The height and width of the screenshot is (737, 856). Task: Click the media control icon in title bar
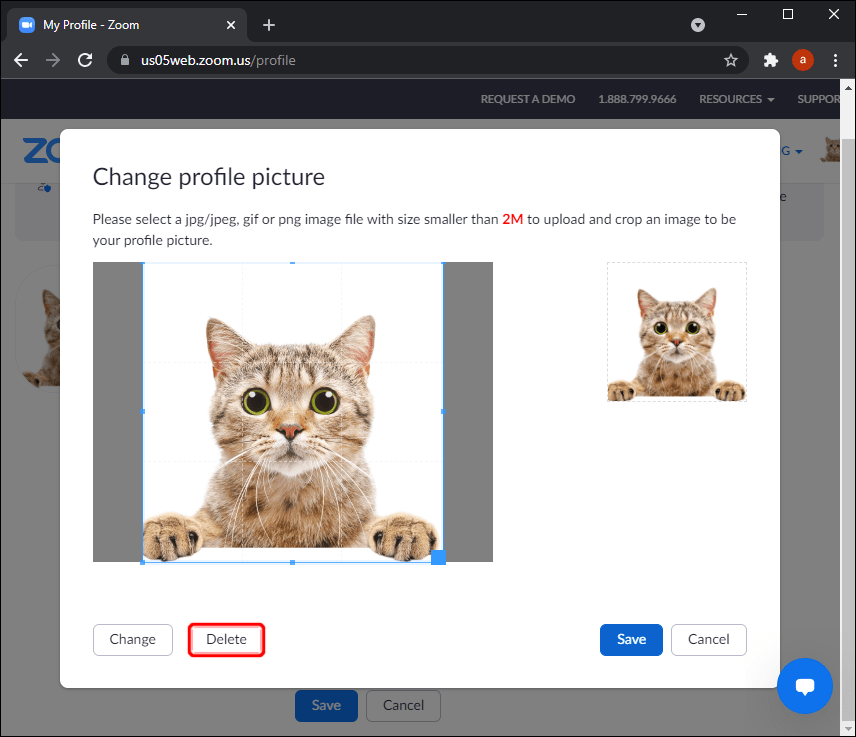[697, 24]
